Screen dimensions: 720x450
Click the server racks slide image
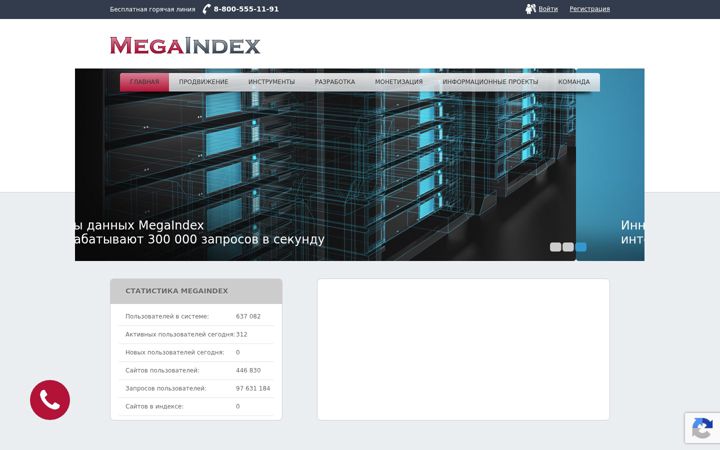325,164
